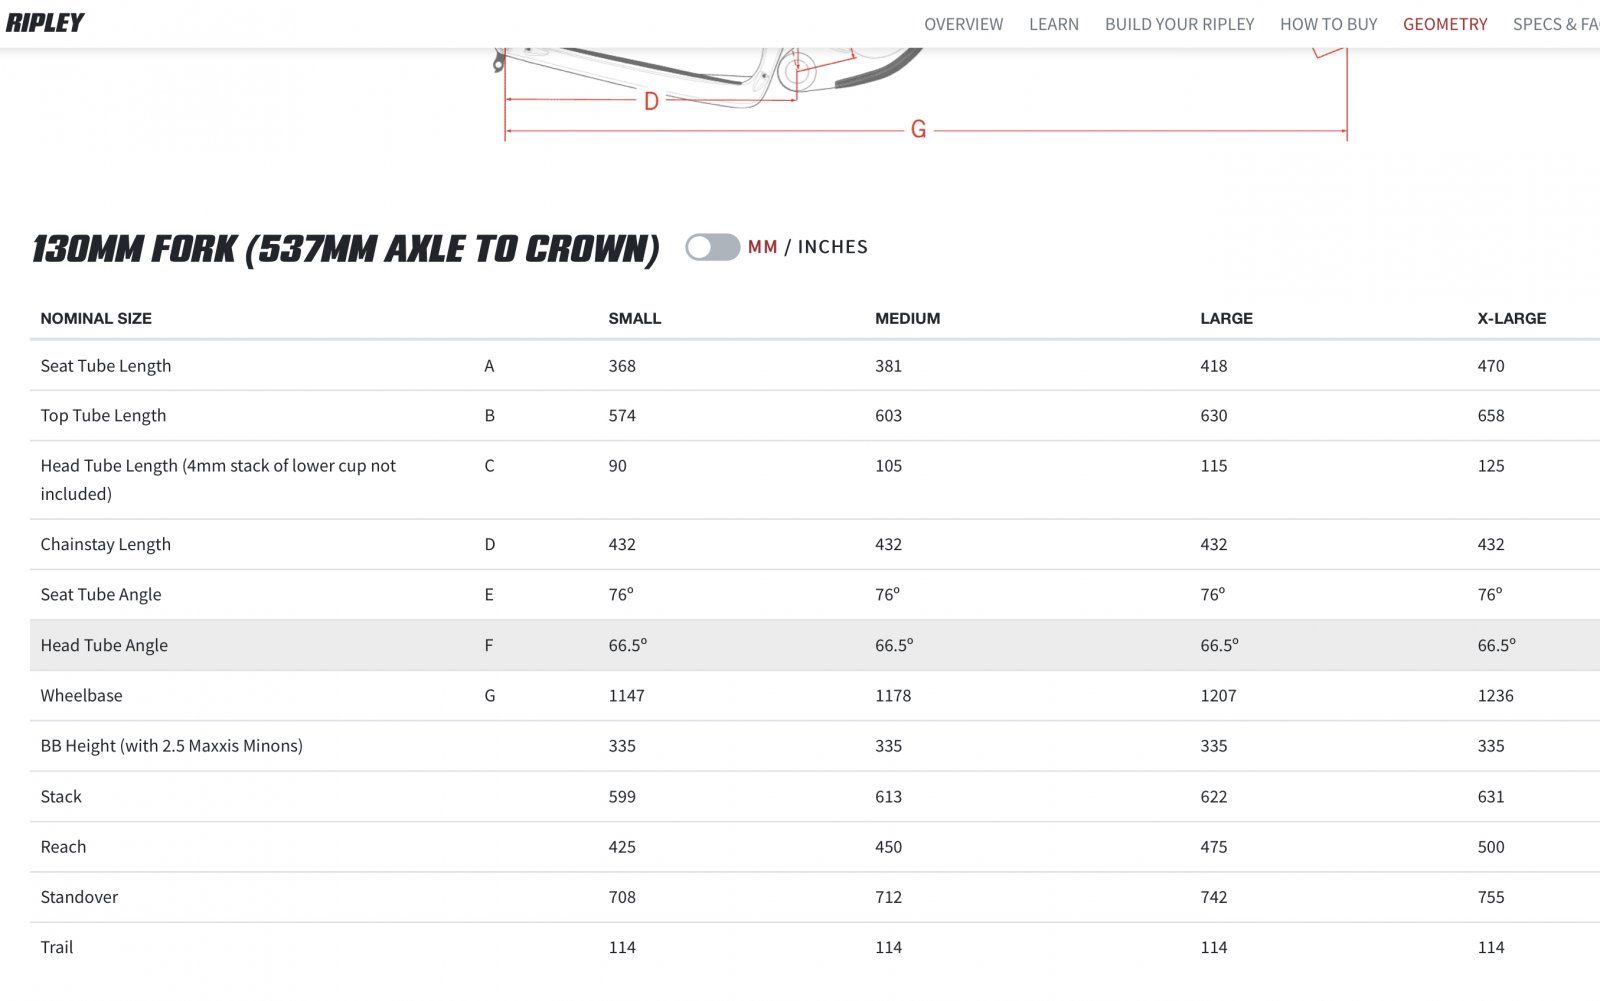Click the Wheelbase row label
Image resolution: width=1600 pixels, height=1001 pixels.
81,695
